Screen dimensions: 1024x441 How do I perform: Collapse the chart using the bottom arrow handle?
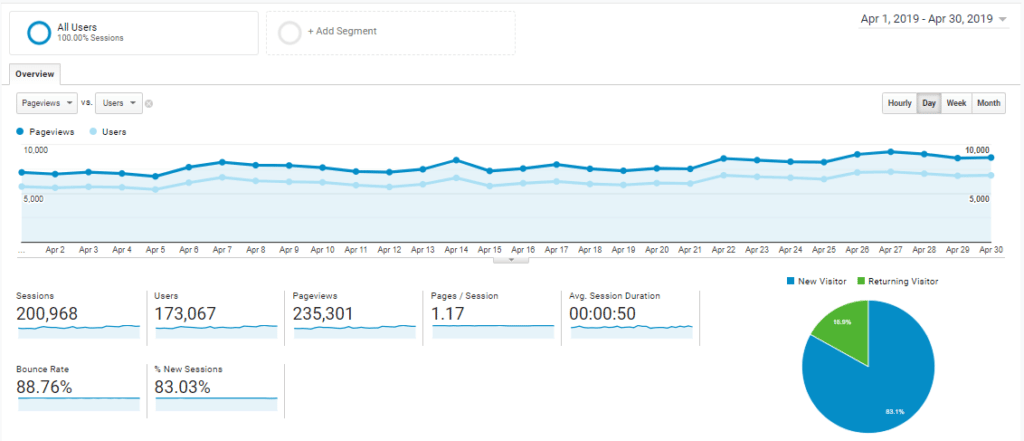(x=511, y=259)
